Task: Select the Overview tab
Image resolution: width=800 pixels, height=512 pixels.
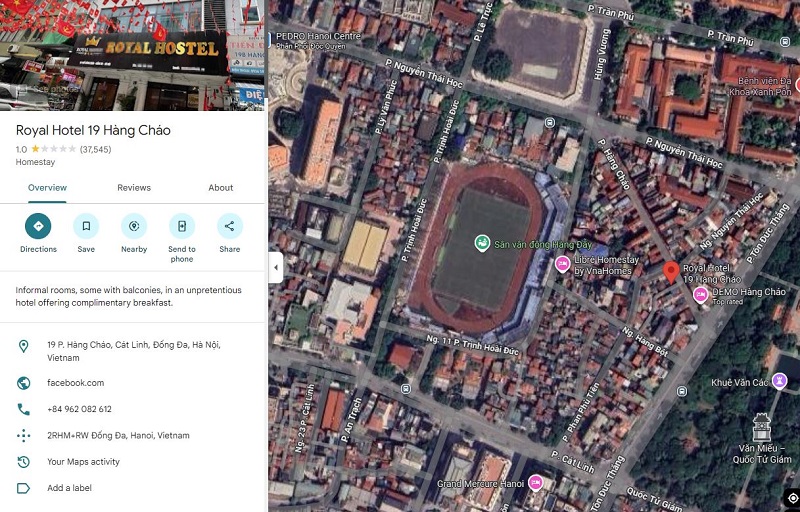Action: [x=47, y=188]
